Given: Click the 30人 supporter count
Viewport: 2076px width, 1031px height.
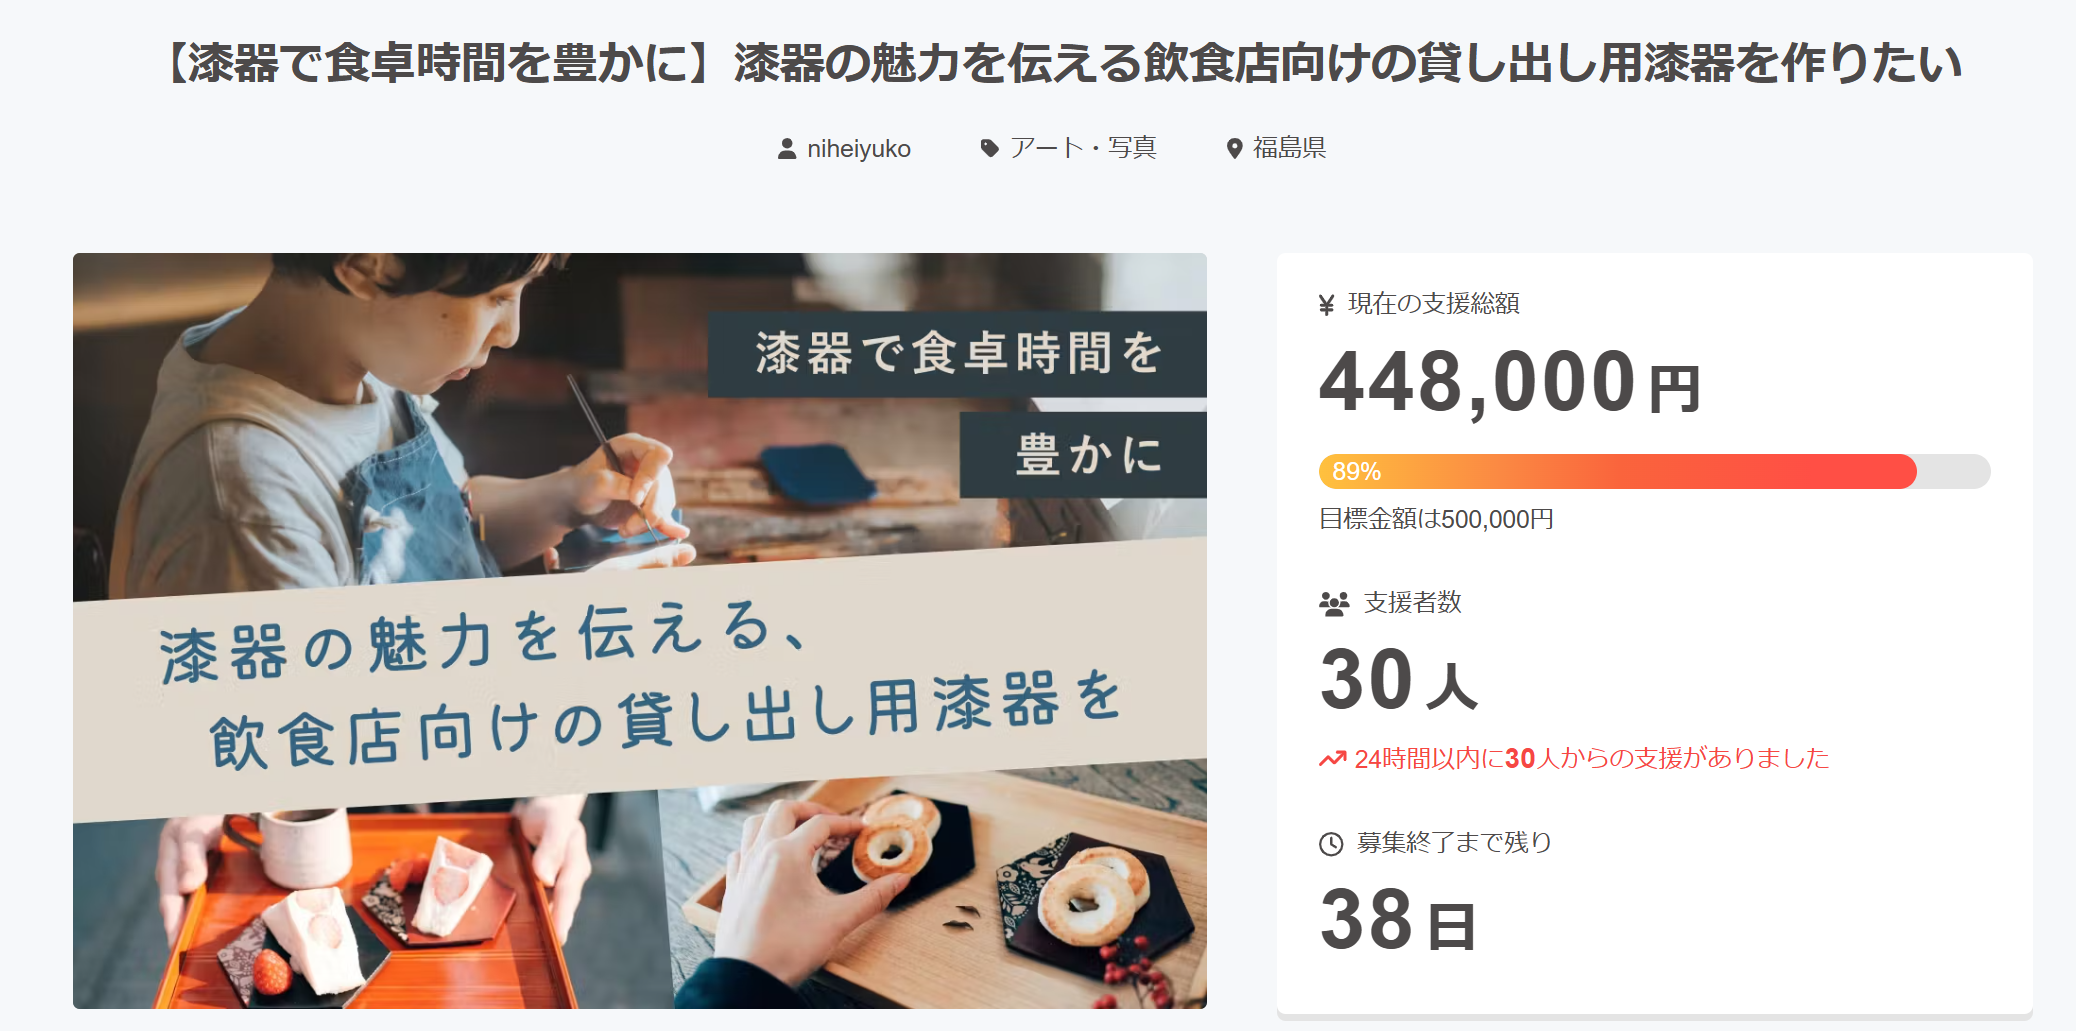Looking at the screenshot, I should pyautogui.click(x=1398, y=680).
